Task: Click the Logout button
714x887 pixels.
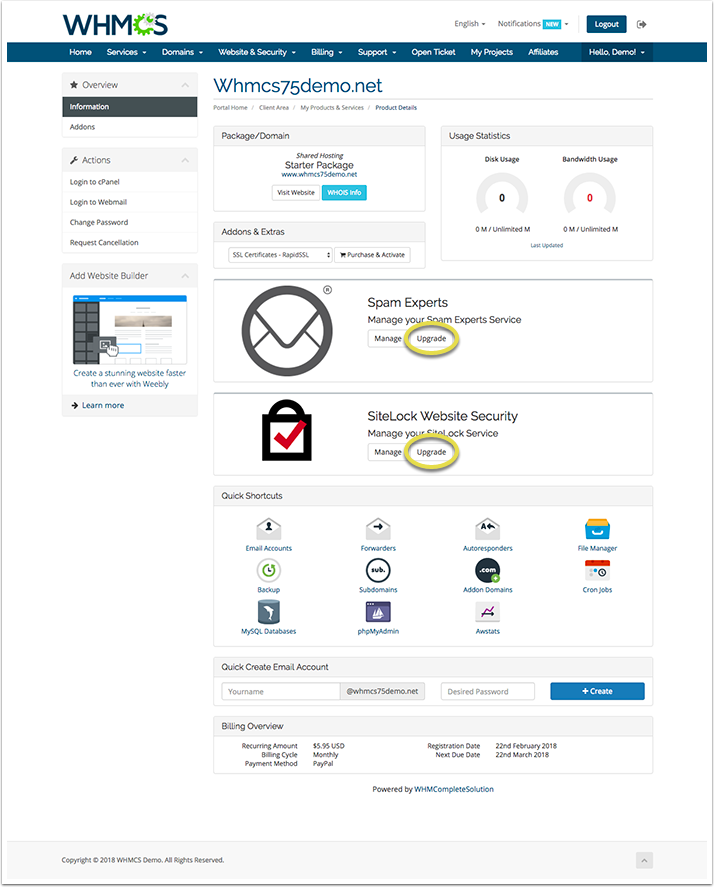Action: (607, 24)
